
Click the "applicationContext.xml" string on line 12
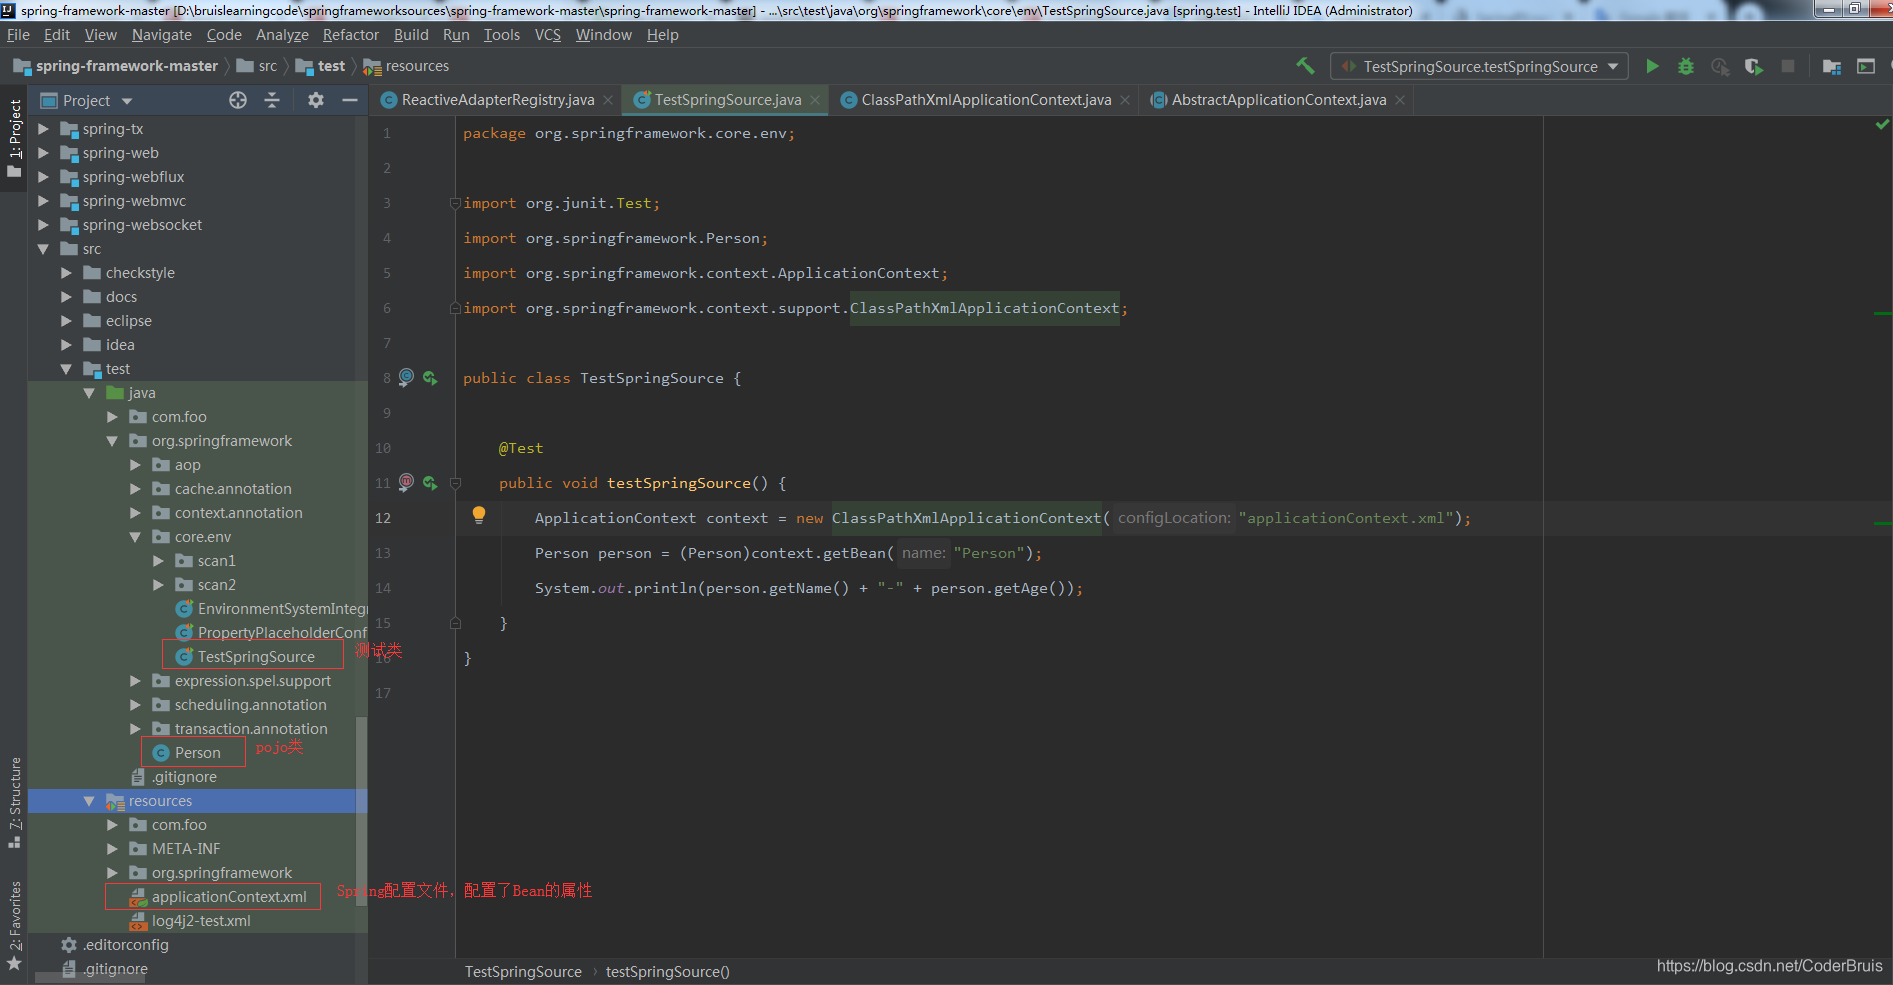1345,518
